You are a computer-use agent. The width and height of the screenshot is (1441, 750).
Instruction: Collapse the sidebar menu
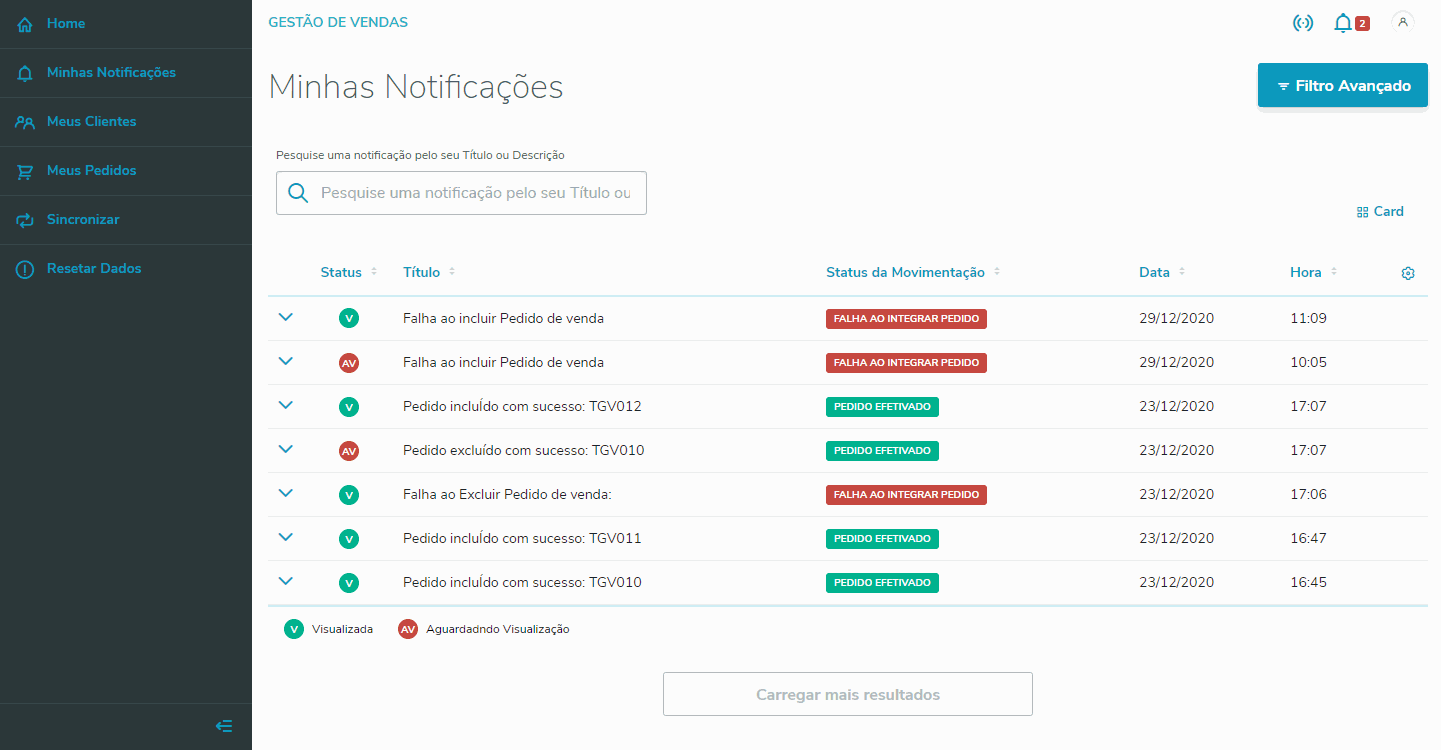224,726
